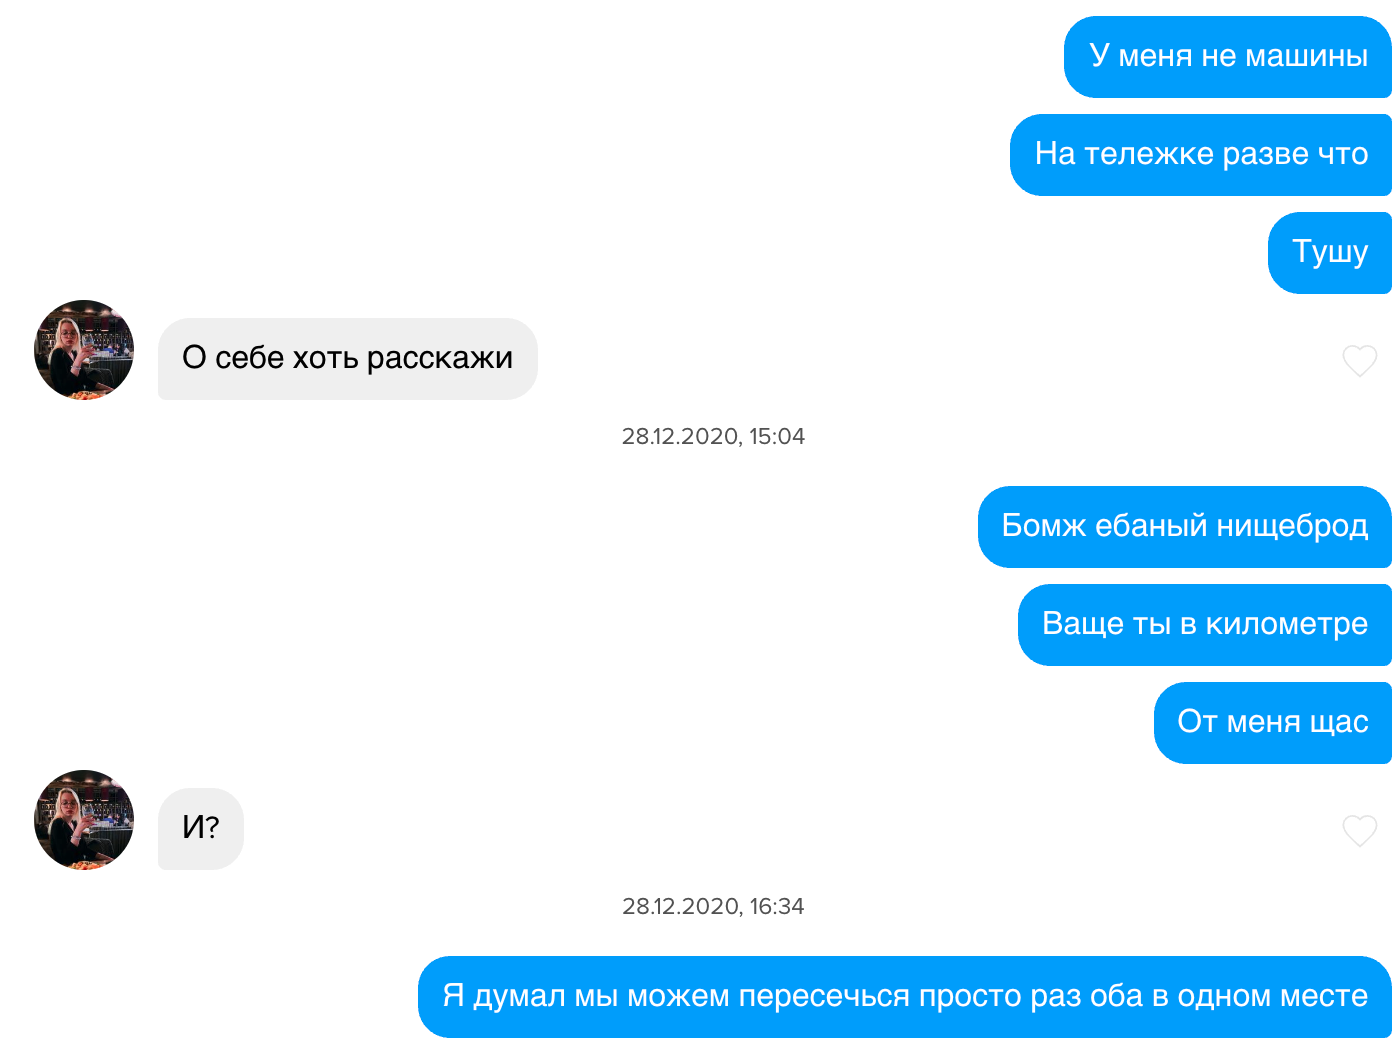Click the timestamp 28.12.2020, 16:34
Viewport: 1398px width, 1044px height.
click(713, 906)
